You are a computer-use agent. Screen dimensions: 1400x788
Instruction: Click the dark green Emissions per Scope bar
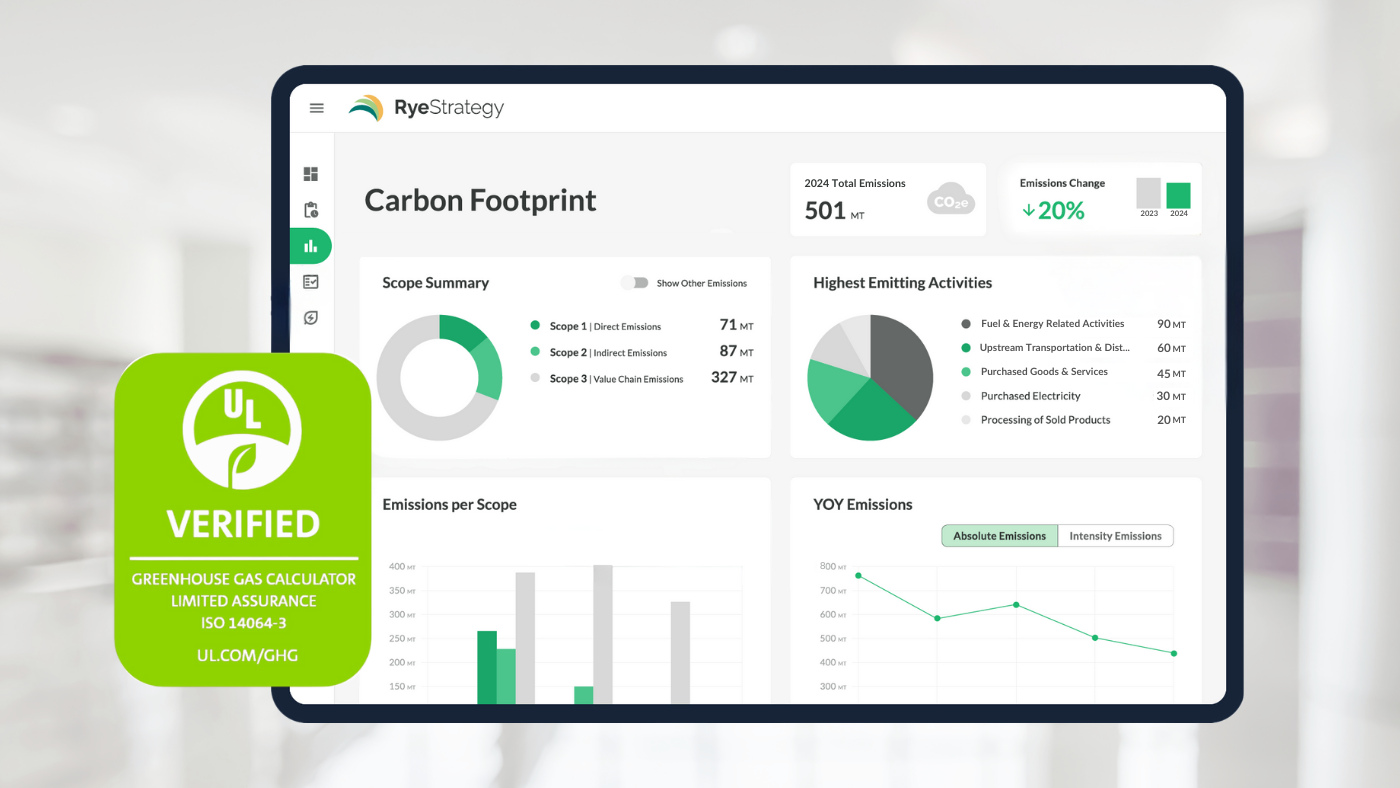tap(487, 667)
